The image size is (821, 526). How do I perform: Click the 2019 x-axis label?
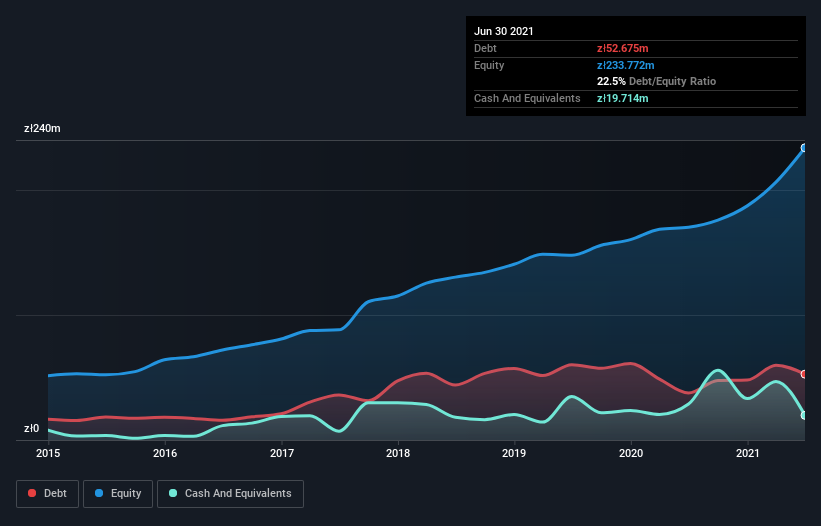[x=514, y=453]
